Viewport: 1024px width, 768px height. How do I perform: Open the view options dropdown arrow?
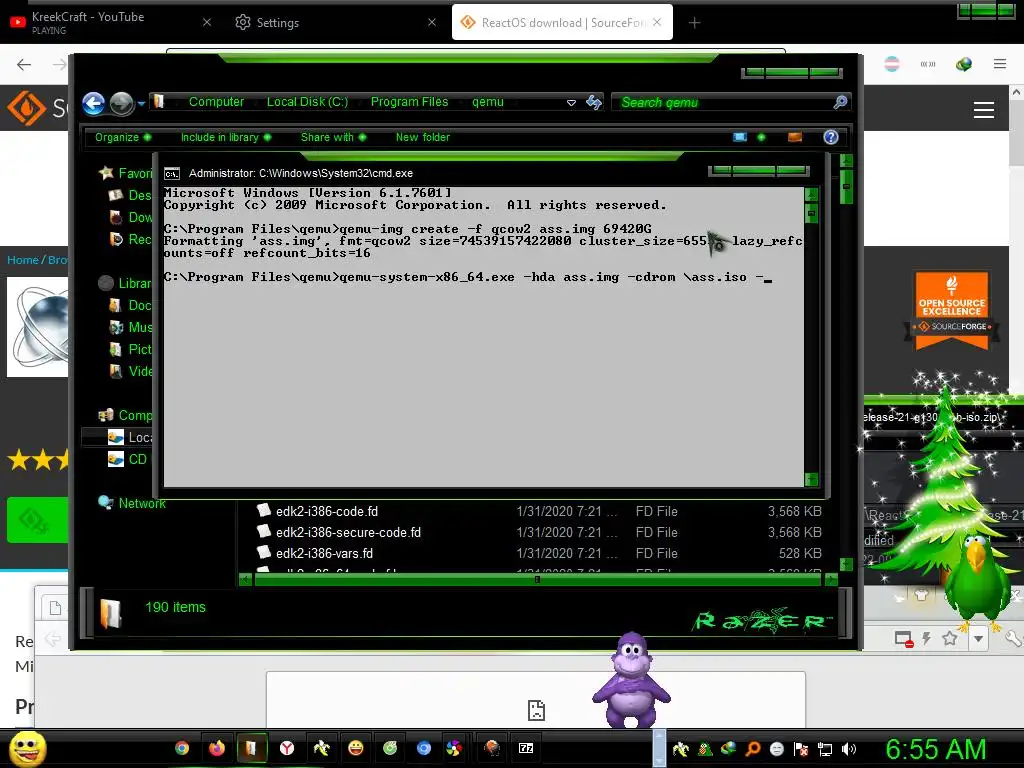pyautogui.click(x=761, y=137)
